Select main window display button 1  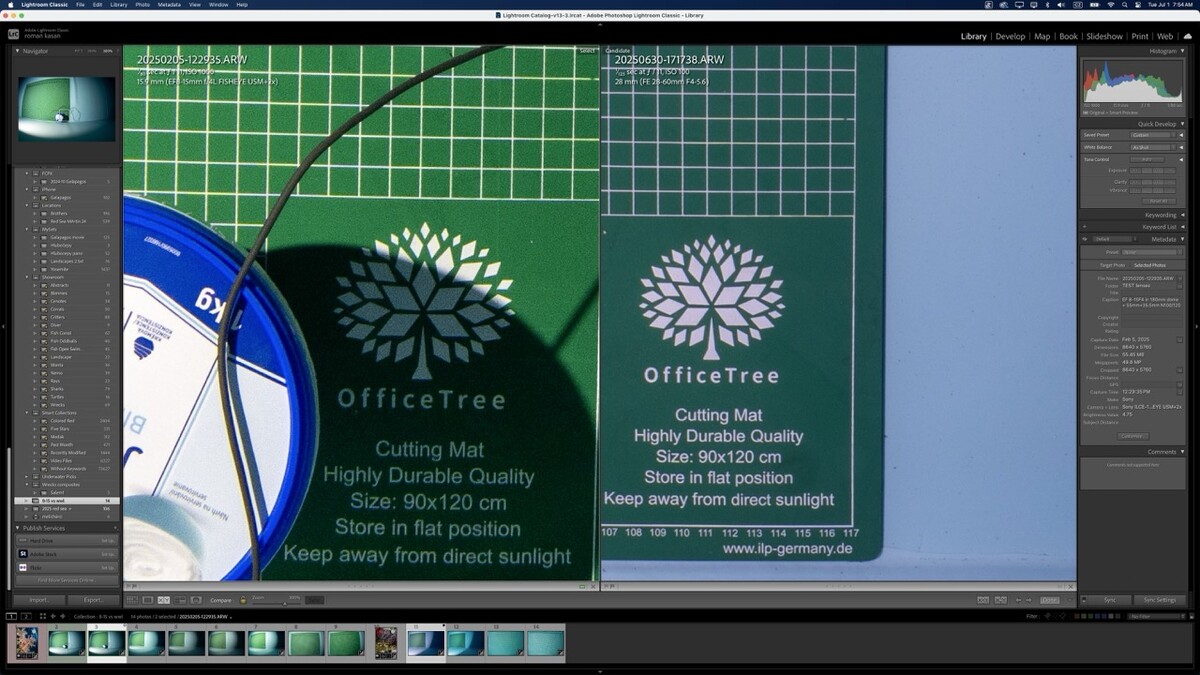click(11, 616)
